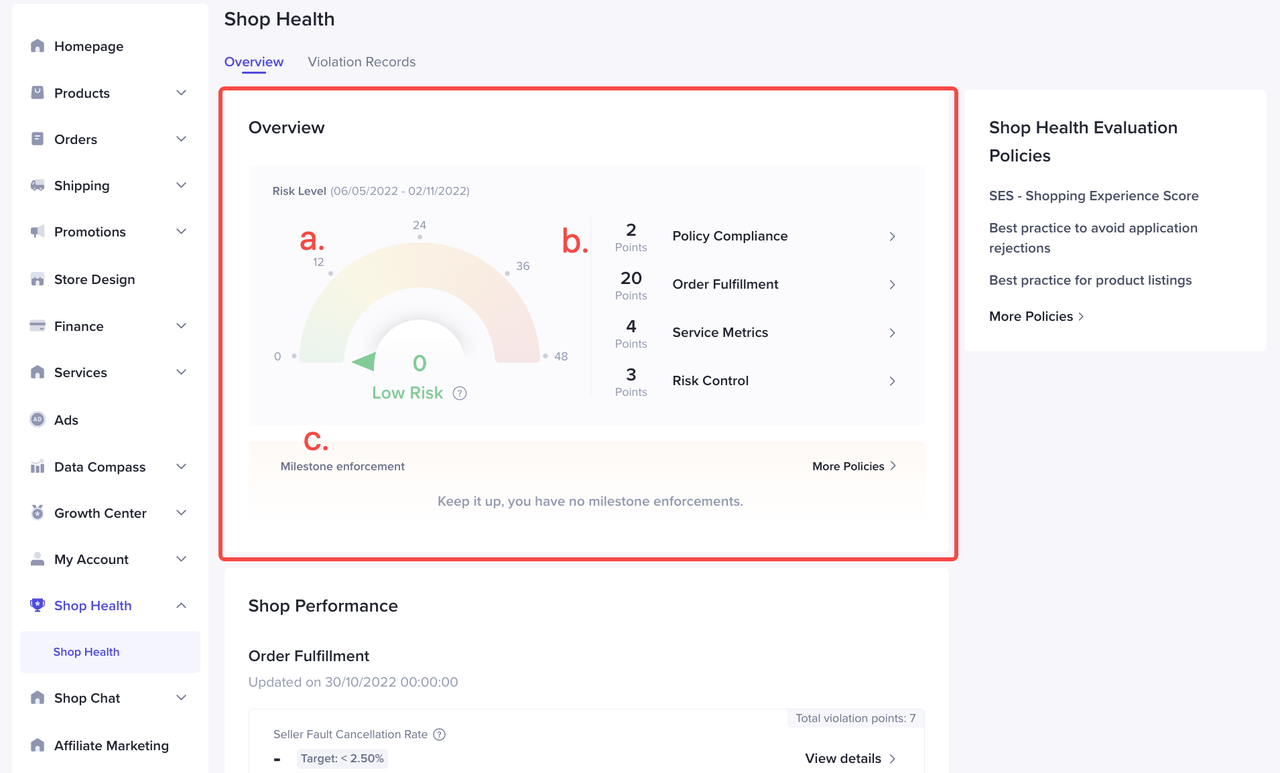Click View details for cancellation rate
The width and height of the screenshot is (1280, 773).
point(850,758)
